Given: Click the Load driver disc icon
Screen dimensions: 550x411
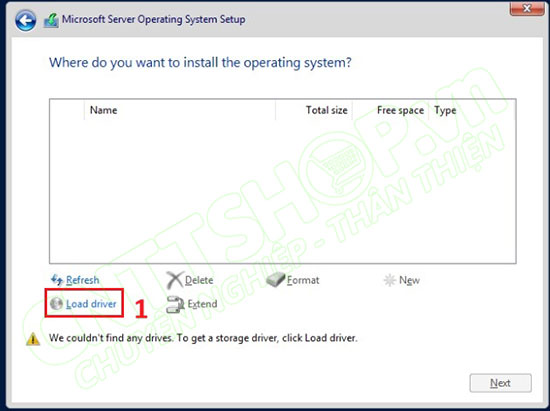Looking at the screenshot, I should point(56,303).
